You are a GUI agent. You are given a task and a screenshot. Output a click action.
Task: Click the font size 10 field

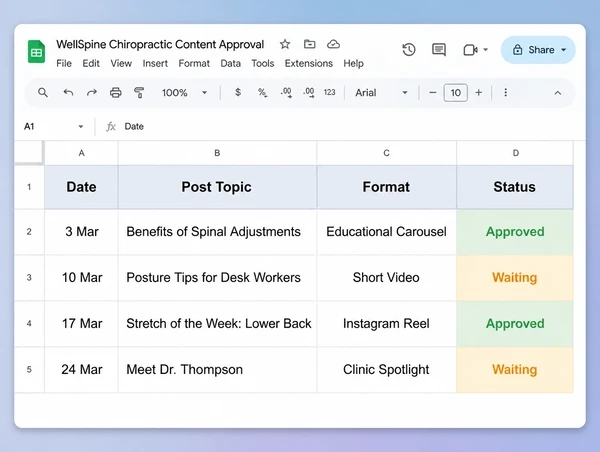pyautogui.click(x=455, y=93)
